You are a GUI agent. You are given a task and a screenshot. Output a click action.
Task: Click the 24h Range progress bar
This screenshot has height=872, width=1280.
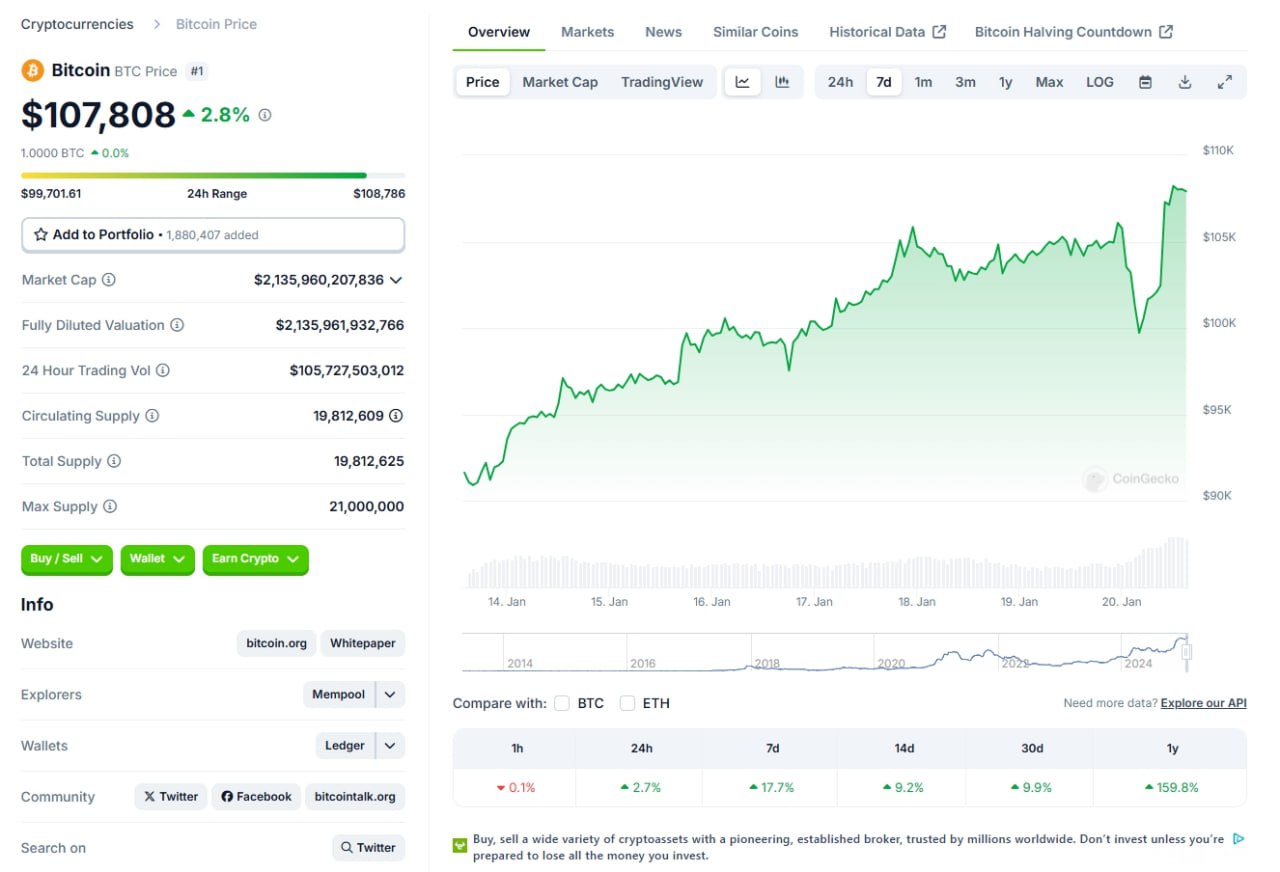point(213,175)
